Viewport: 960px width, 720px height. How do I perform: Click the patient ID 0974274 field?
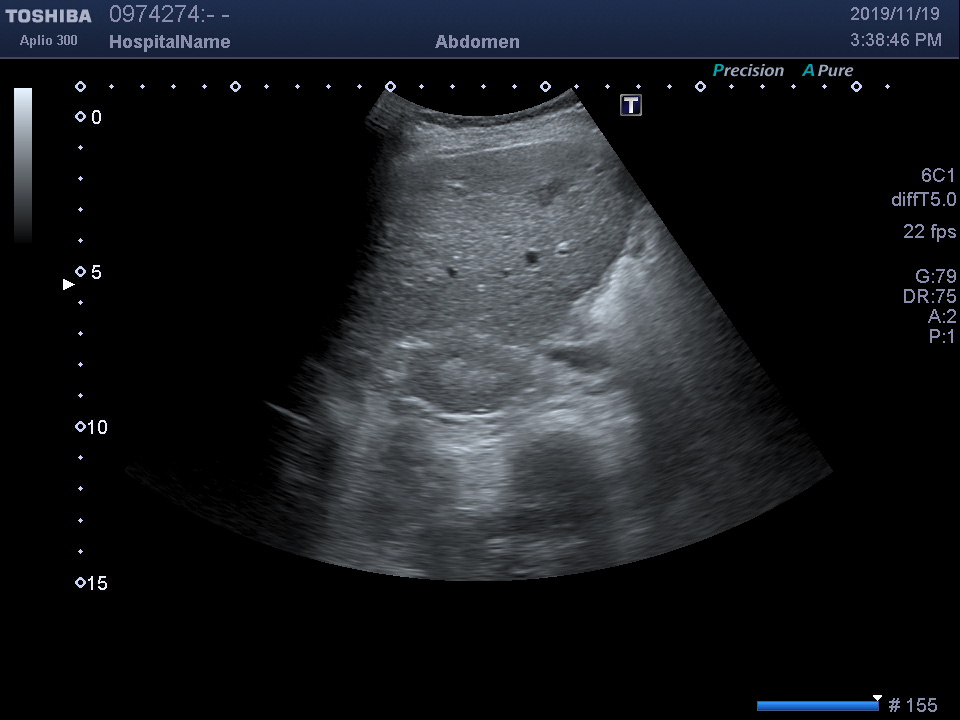[x=169, y=15]
